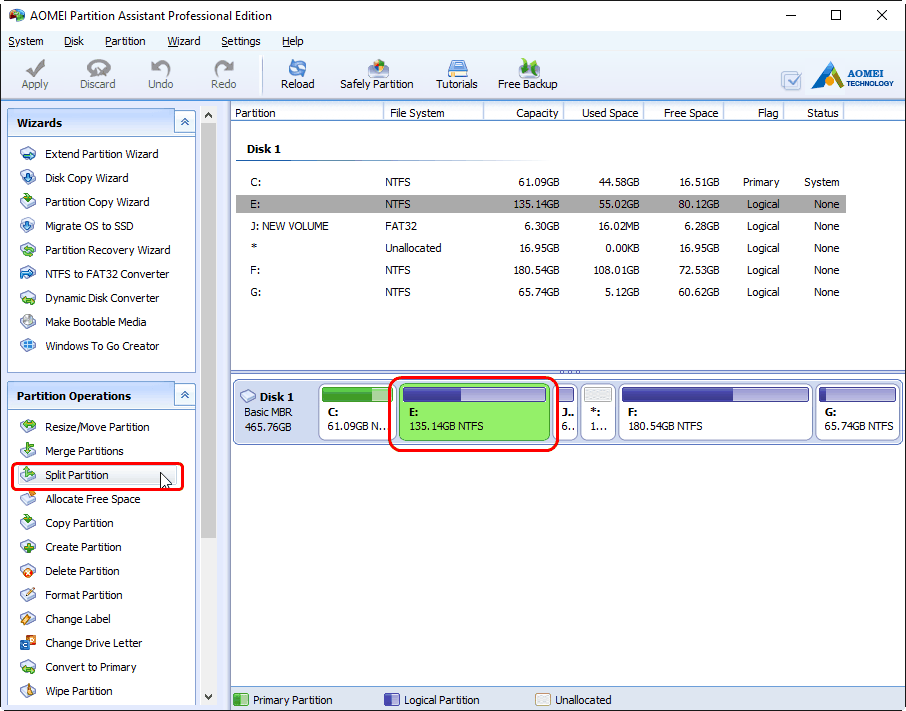This screenshot has height=711, width=906.
Task: Select F: block in disk map
Action: coord(715,412)
